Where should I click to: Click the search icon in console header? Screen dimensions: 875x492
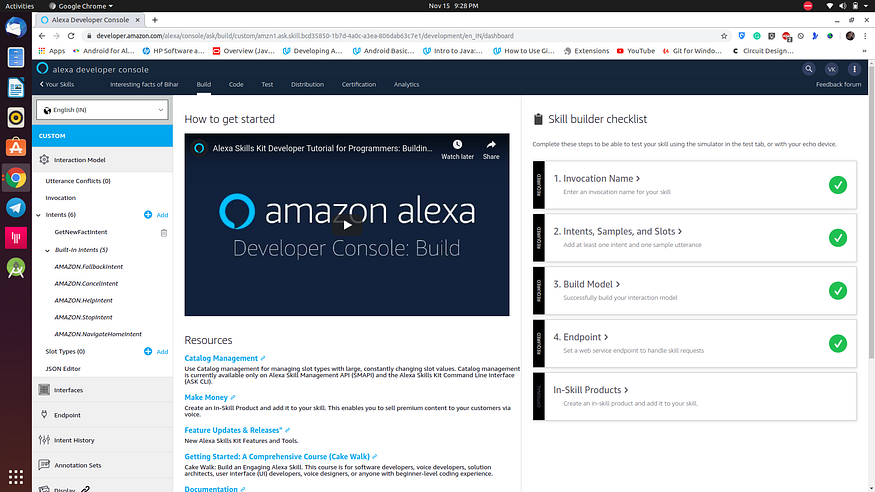tap(808, 69)
